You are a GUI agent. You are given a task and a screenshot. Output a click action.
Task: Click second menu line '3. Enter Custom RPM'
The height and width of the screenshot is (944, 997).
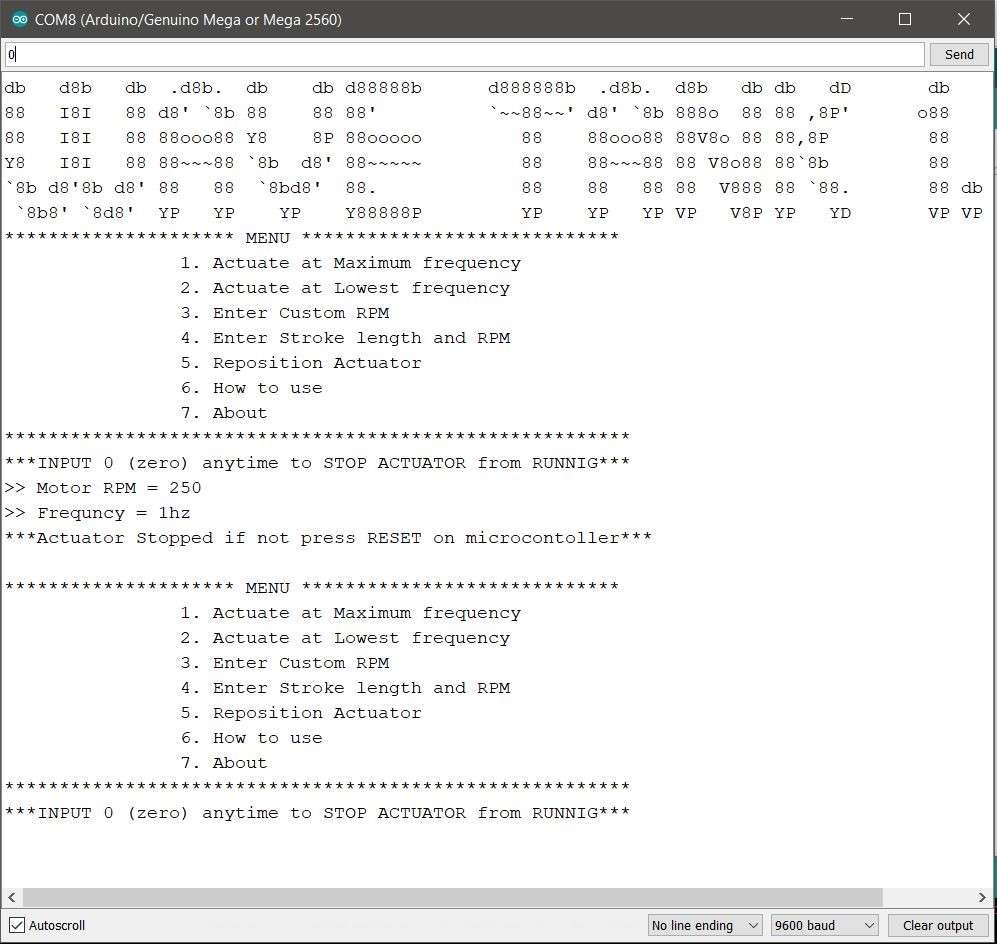(x=284, y=663)
